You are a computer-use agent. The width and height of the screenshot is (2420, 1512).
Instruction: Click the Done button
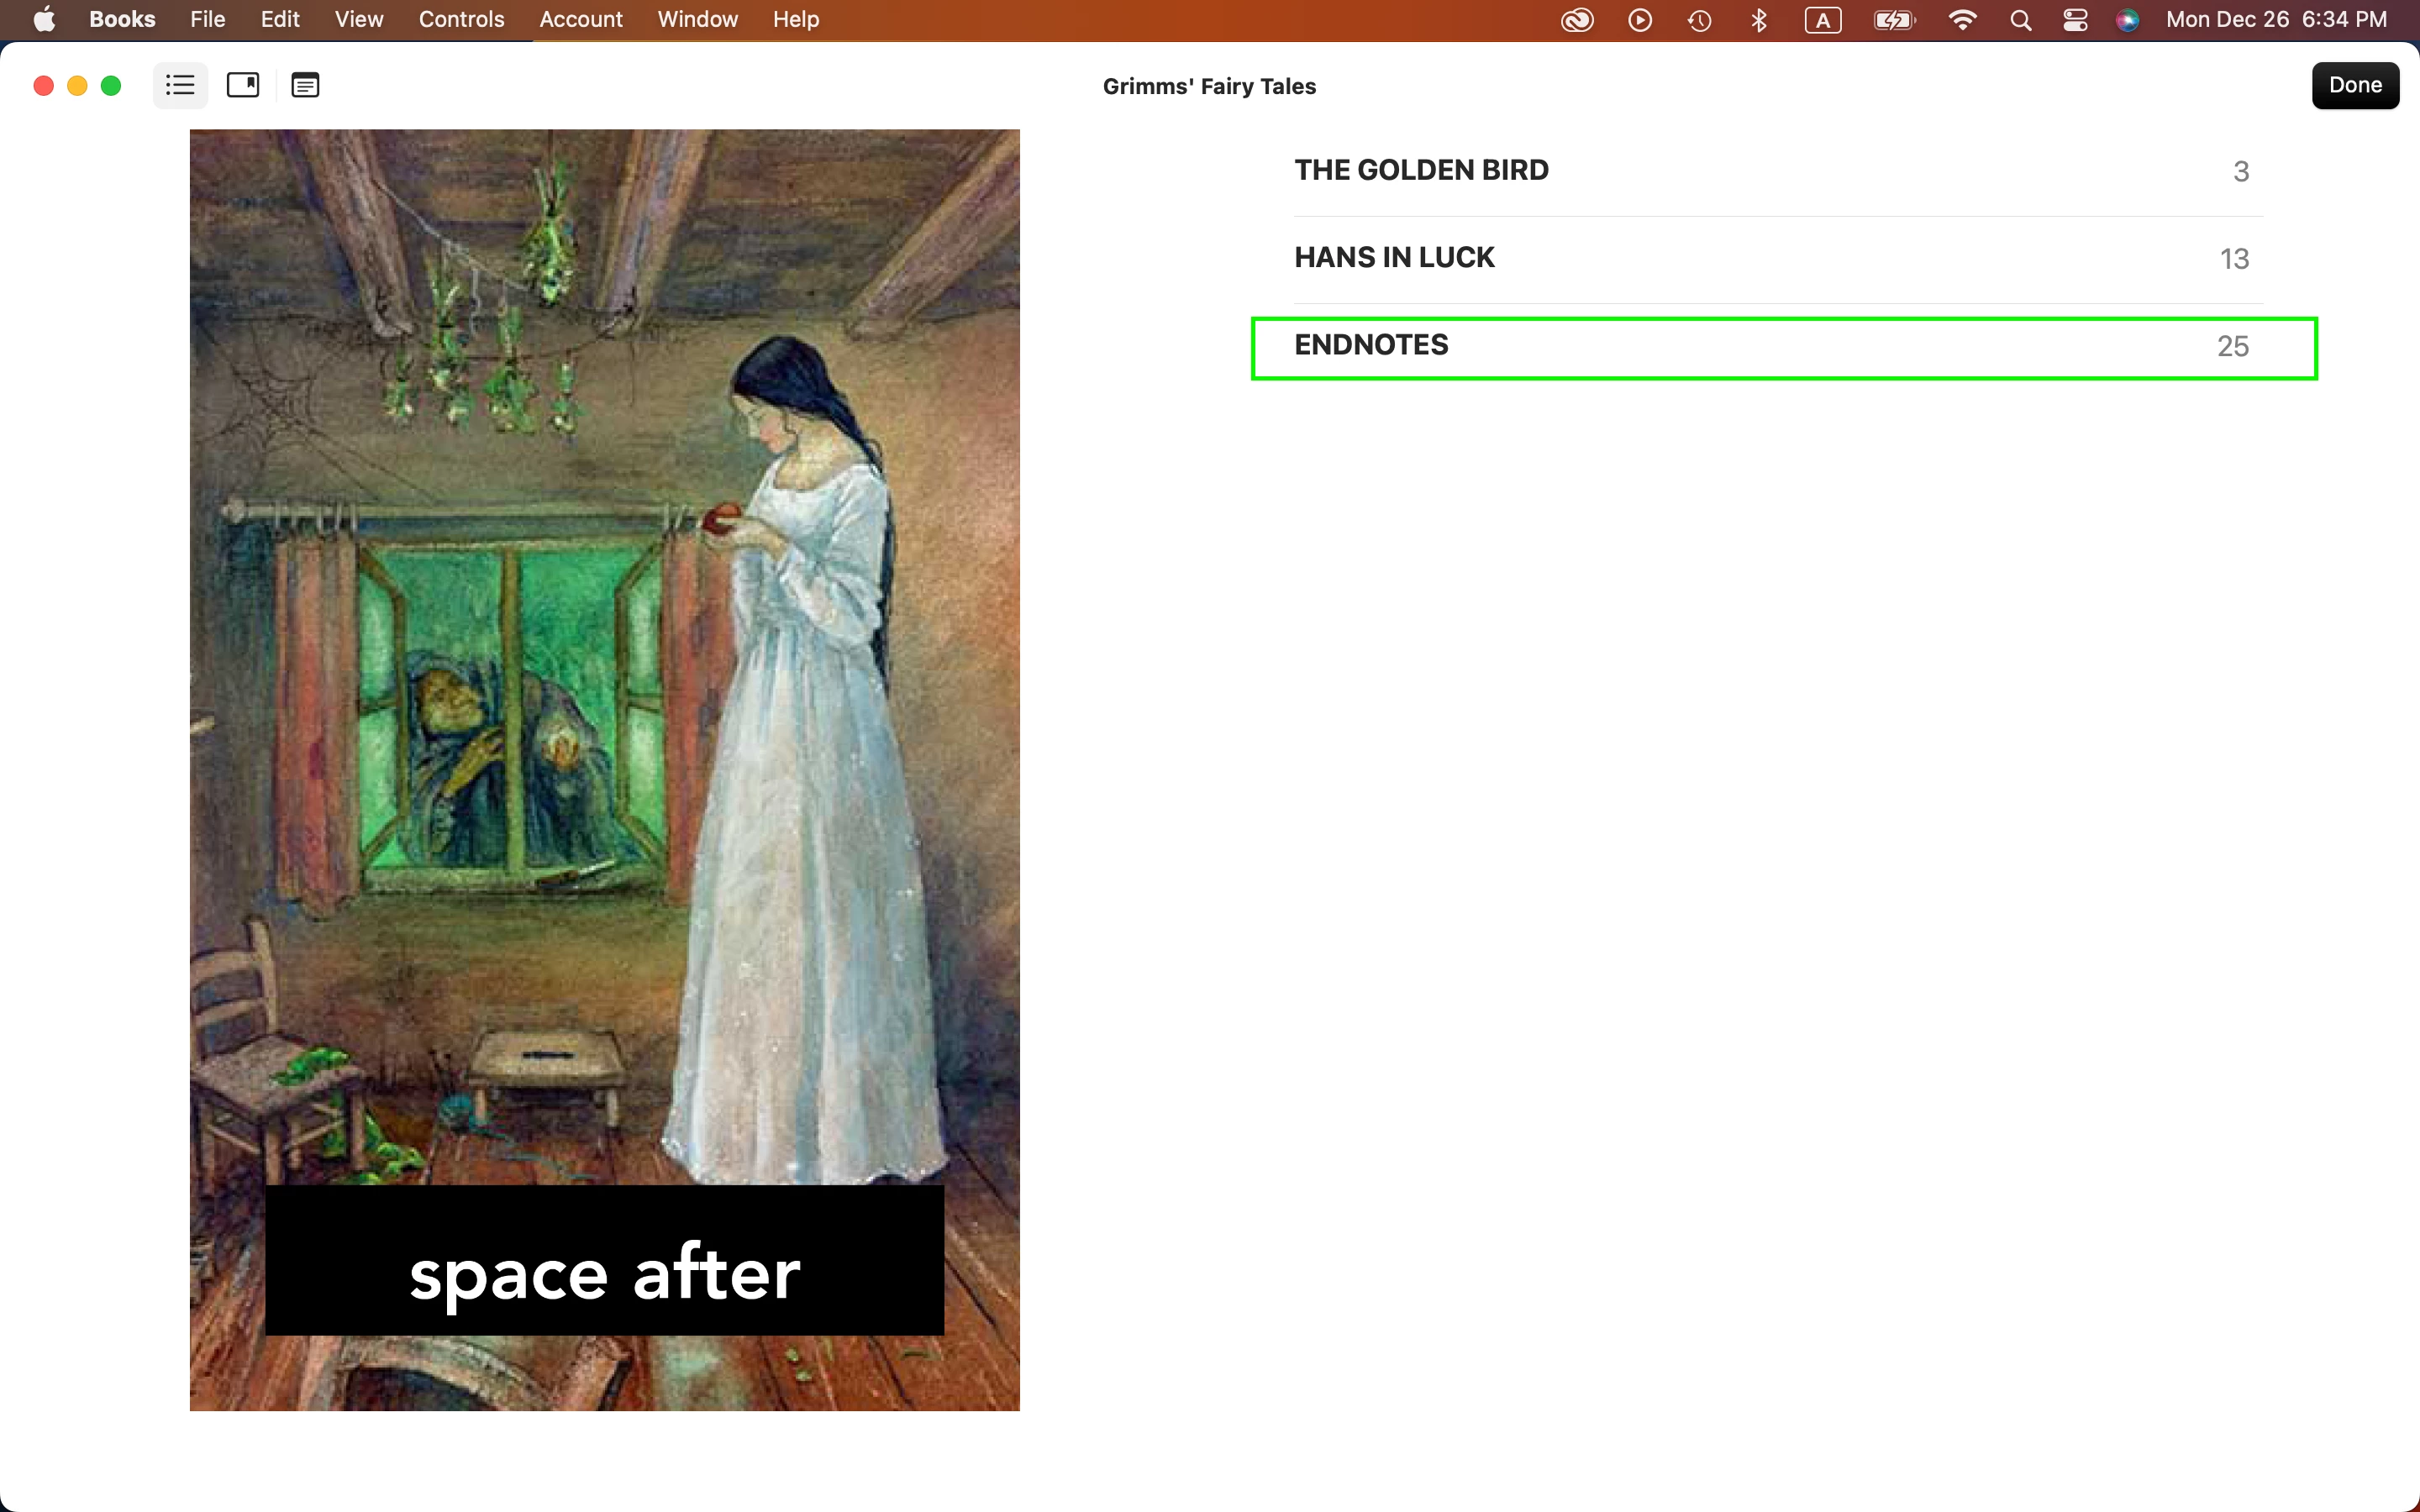(x=2355, y=85)
